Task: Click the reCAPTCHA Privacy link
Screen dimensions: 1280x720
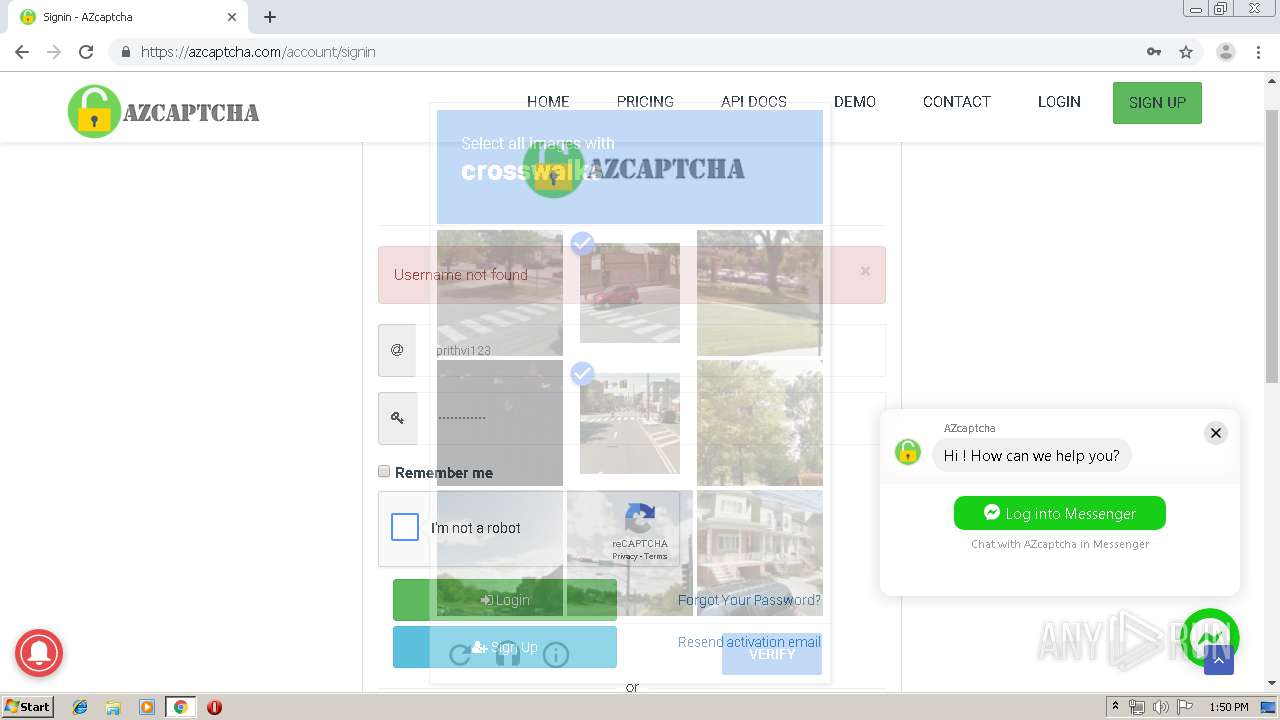Action: tap(625, 556)
